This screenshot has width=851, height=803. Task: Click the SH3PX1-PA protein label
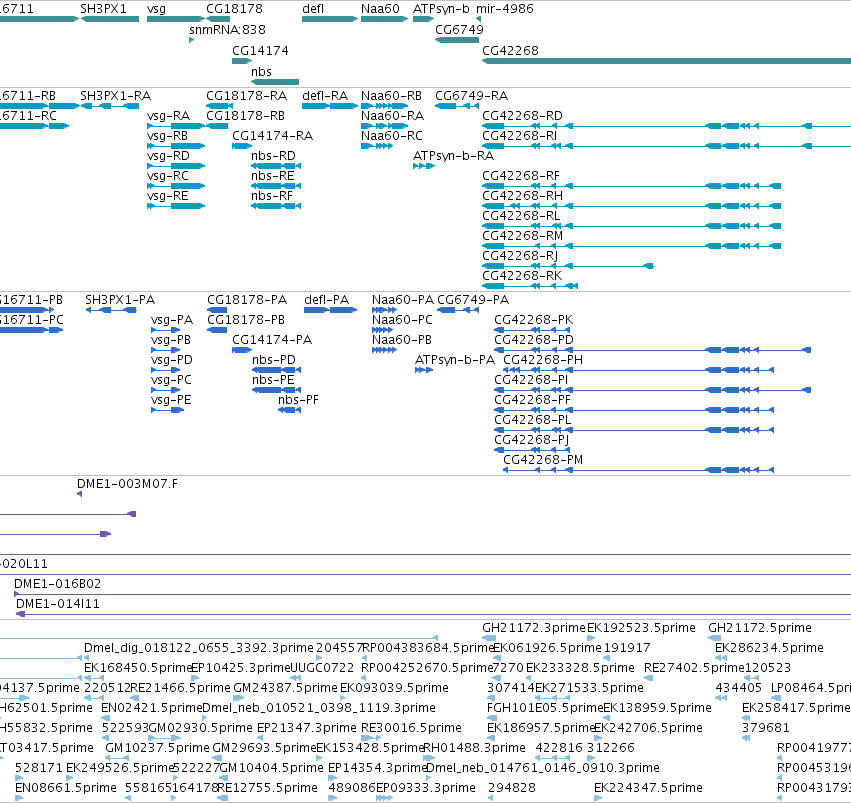(120, 300)
